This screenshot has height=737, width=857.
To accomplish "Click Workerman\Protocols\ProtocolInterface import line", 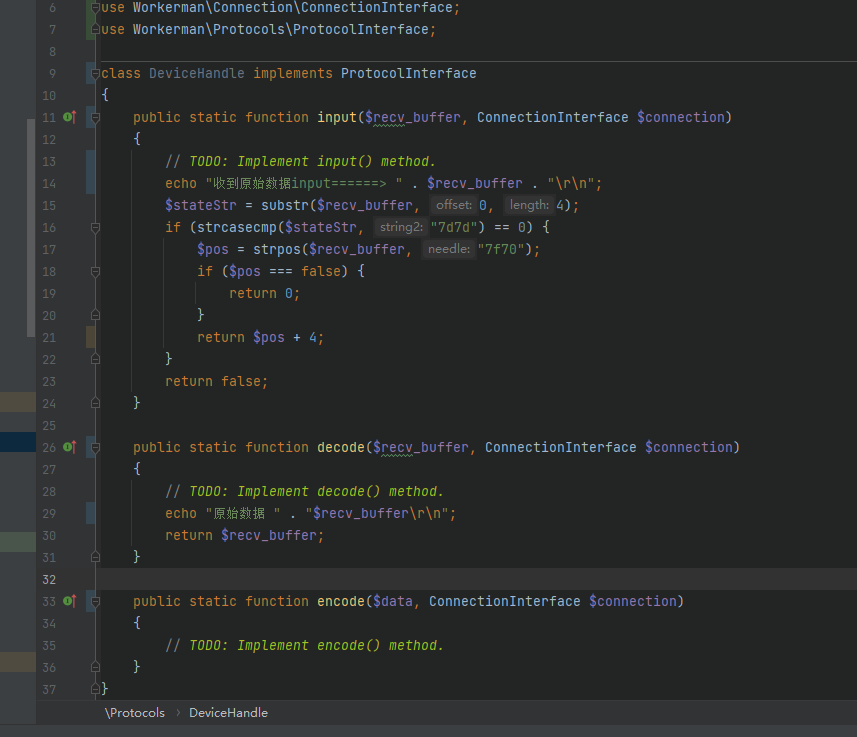I will pyautogui.click(x=268, y=30).
